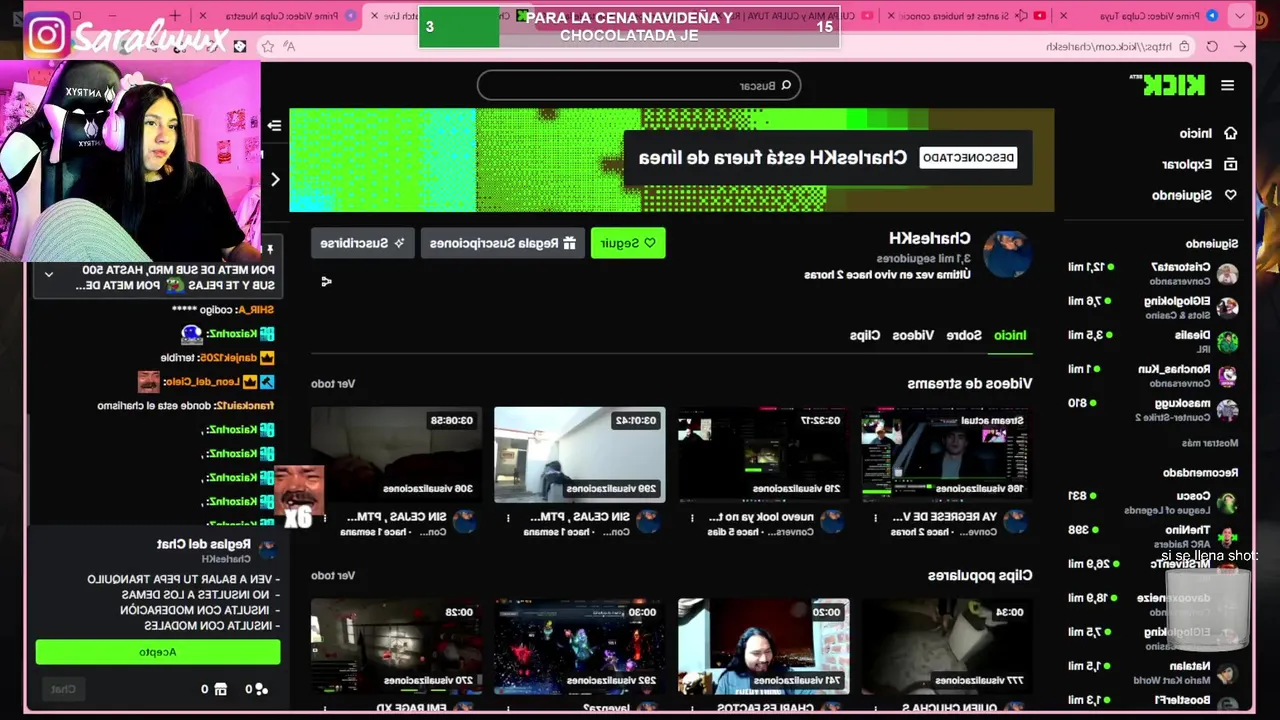Open Ronchas_Kun channel in sidebar
This screenshot has height=720, width=1280.
pos(1153,375)
